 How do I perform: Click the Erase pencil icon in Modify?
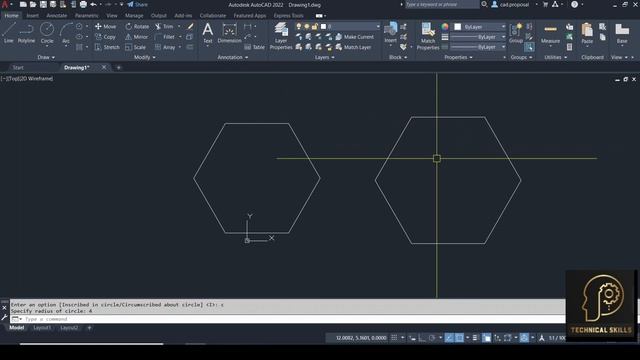[x=190, y=26]
